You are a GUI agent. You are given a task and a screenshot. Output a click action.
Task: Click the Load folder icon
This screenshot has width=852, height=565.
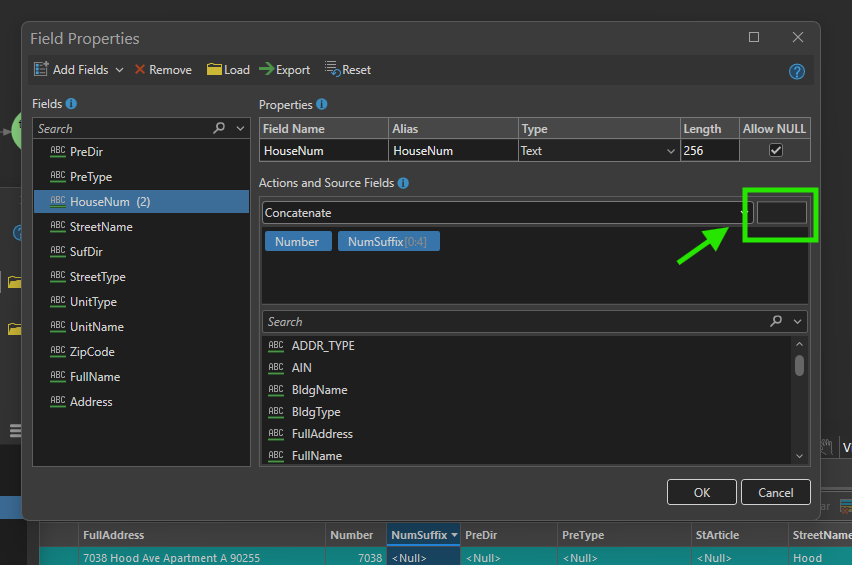coord(214,70)
